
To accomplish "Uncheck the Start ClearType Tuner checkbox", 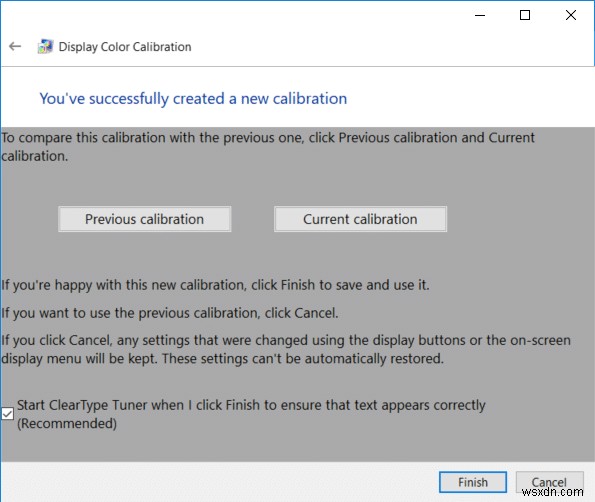I will [7, 414].
